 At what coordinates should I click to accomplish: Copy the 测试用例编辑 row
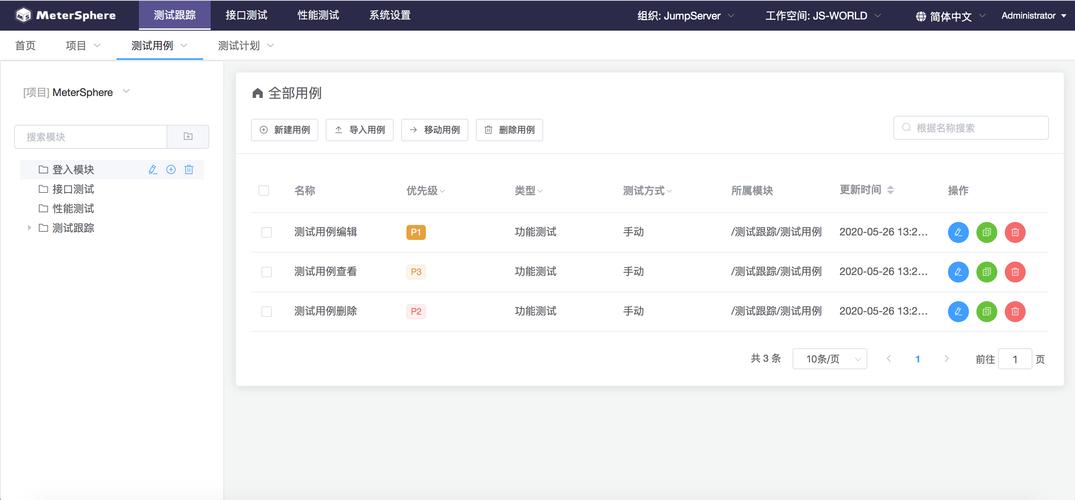tap(987, 233)
